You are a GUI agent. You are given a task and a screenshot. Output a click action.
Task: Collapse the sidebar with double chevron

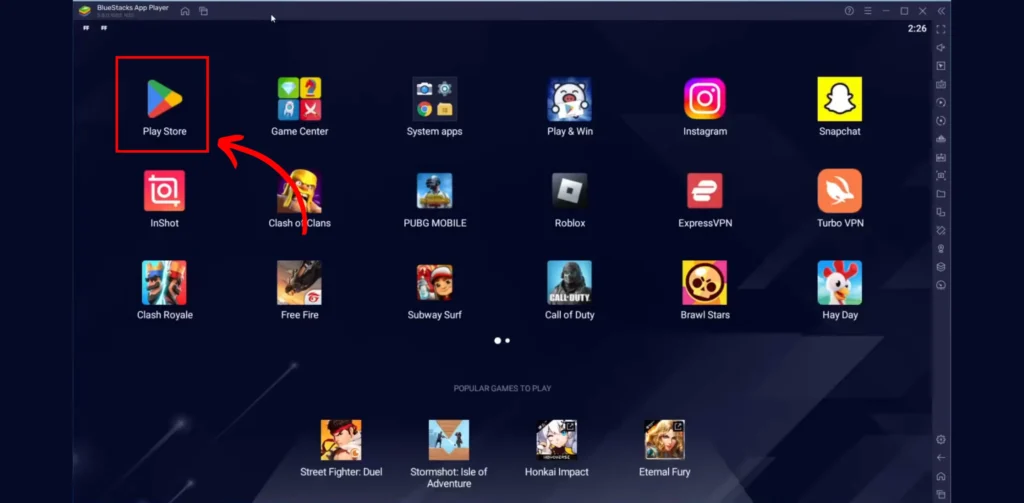[x=941, y=11]
